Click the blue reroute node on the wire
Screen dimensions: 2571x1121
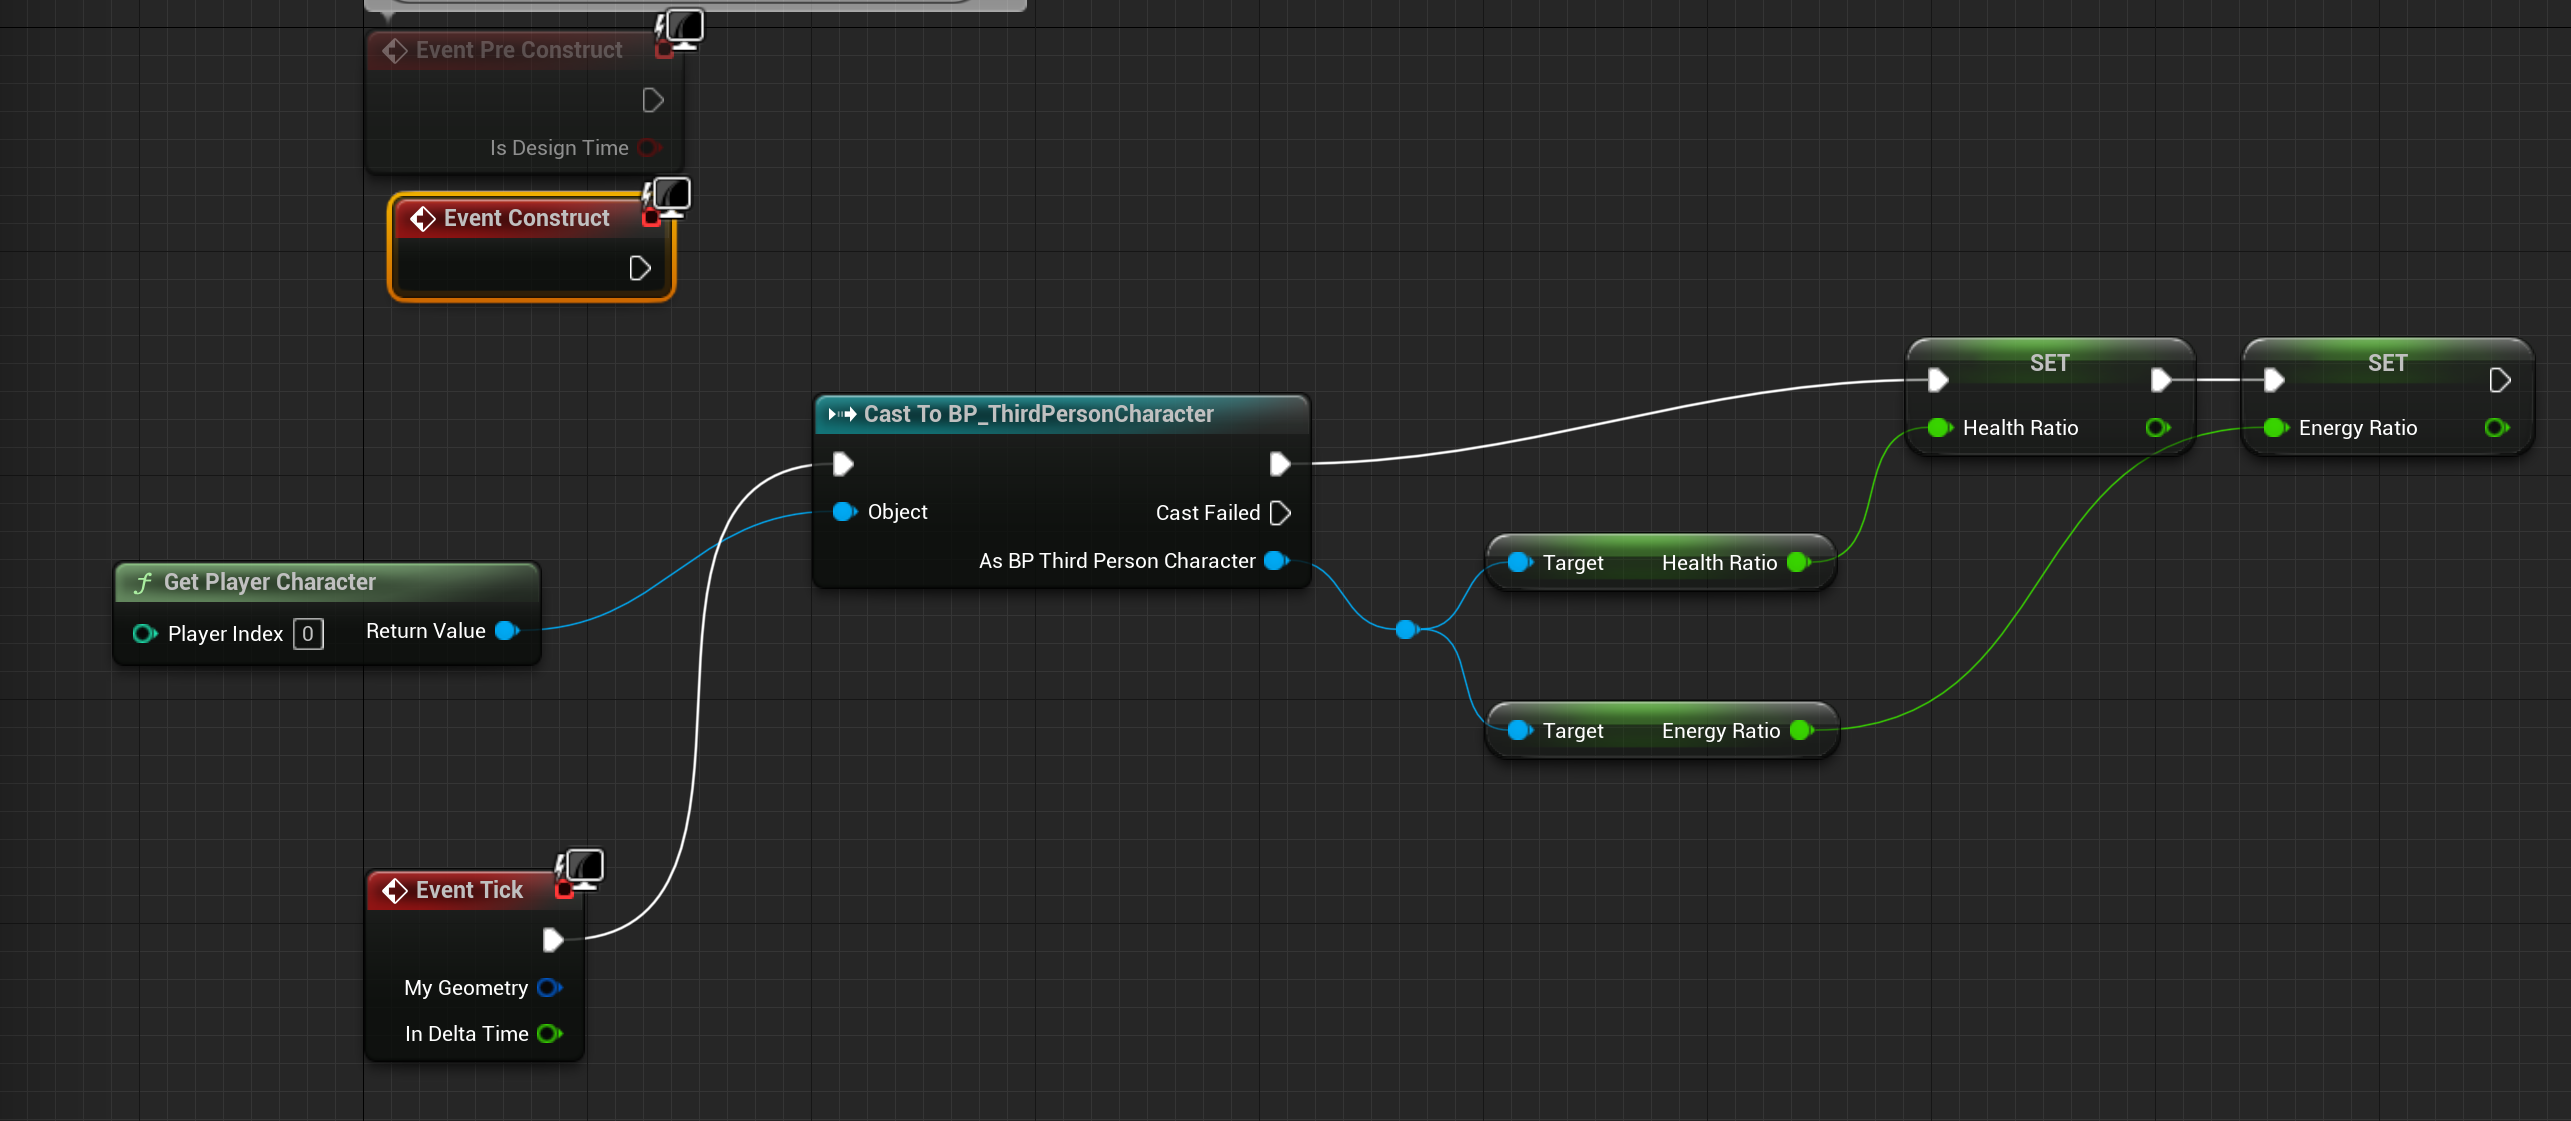1406,629
